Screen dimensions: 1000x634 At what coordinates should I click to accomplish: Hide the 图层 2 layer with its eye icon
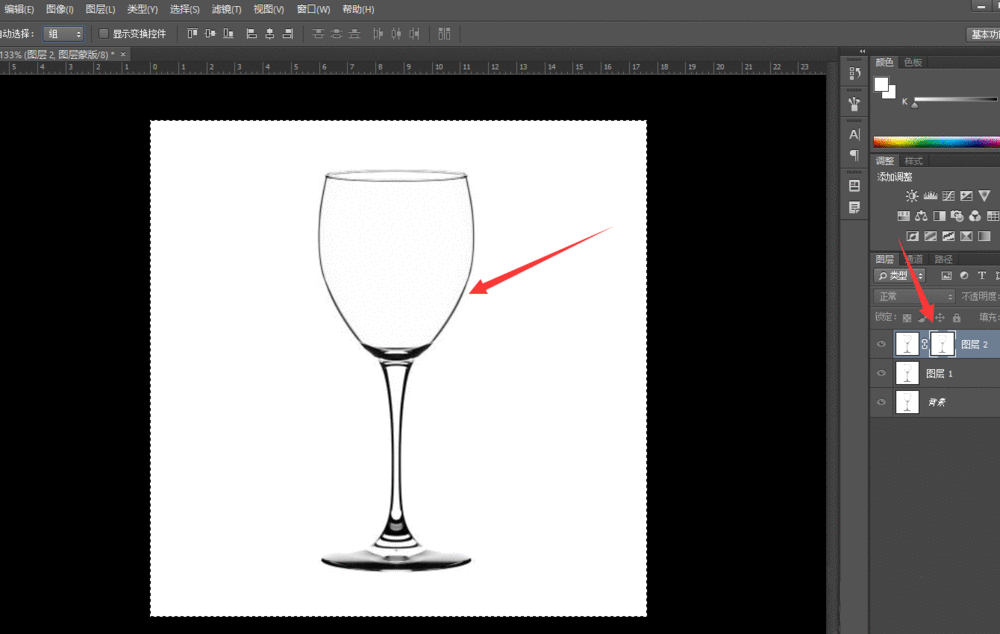[x=881, y=345]
